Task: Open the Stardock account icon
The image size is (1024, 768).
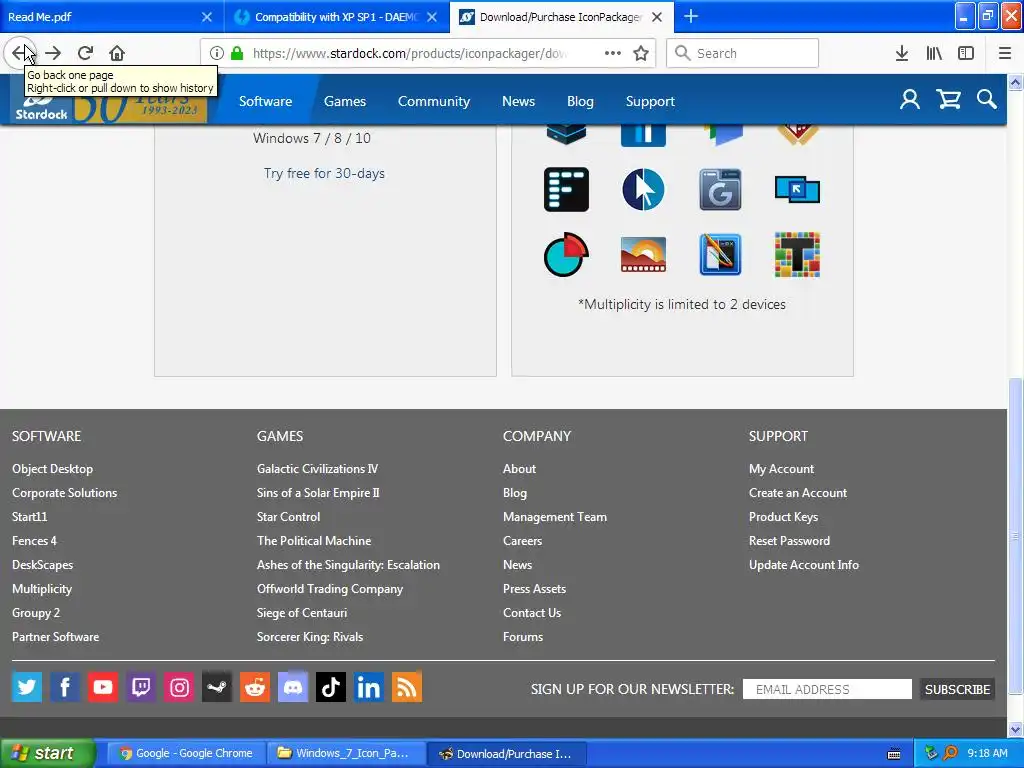Action: 910,99
